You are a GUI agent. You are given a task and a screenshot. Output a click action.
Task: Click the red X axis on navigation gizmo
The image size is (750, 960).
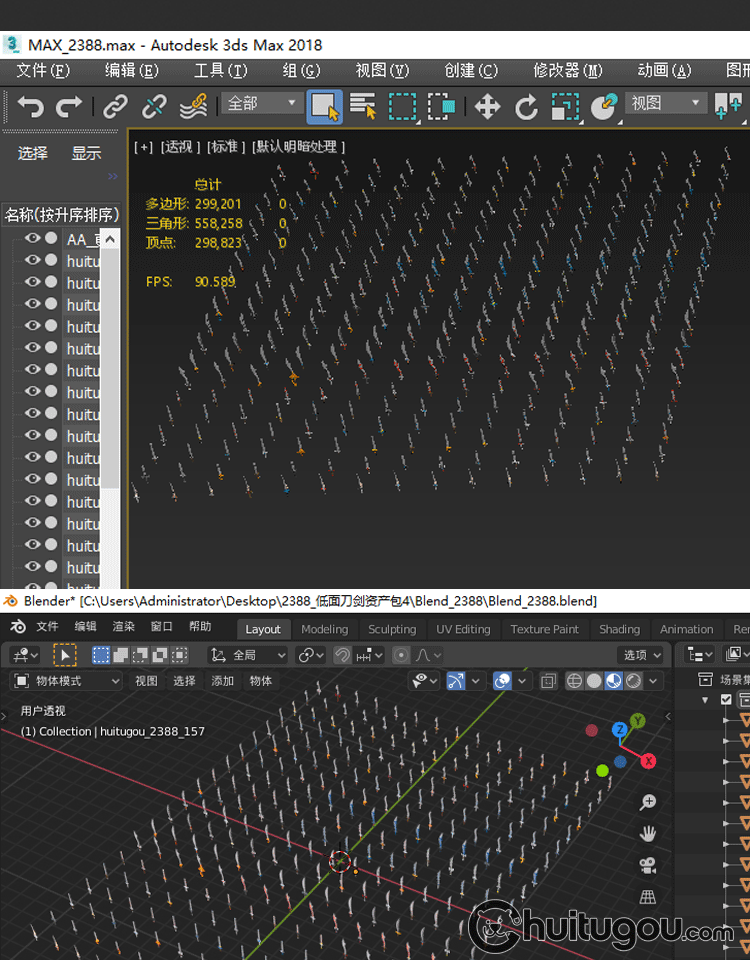648,761
